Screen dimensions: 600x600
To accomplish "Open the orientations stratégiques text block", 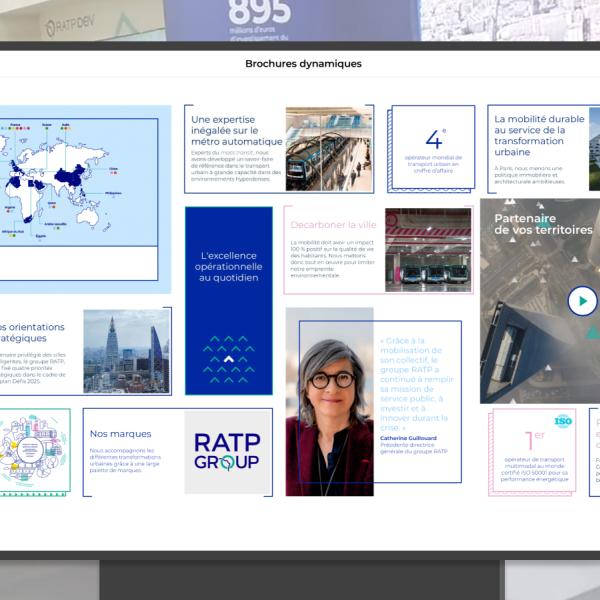I will pyautogui.click(x=33, y=354).
